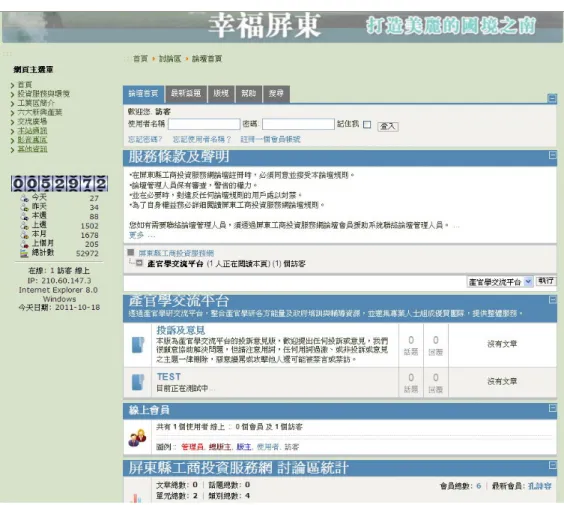Image resolution: width=564 pixels, height=505 pixels.
Task: Click the 上個月 visitor counter icon
Action: [x=24, y=244]
